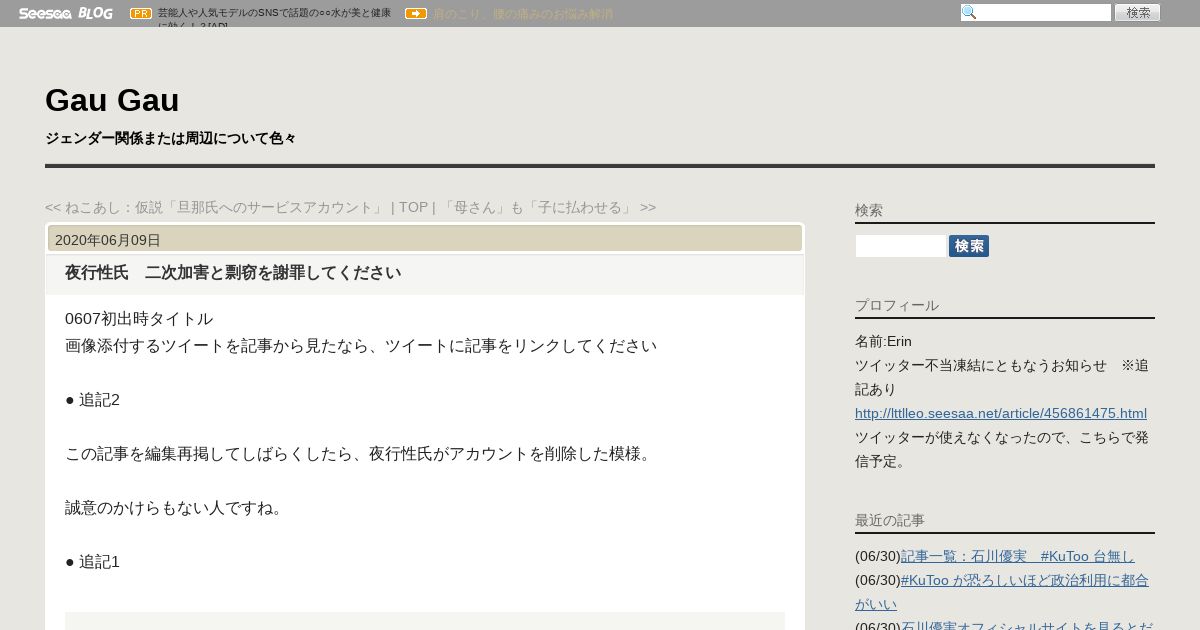Focus the top bar search input
1200x630 pixels.
pos(1036,13)
